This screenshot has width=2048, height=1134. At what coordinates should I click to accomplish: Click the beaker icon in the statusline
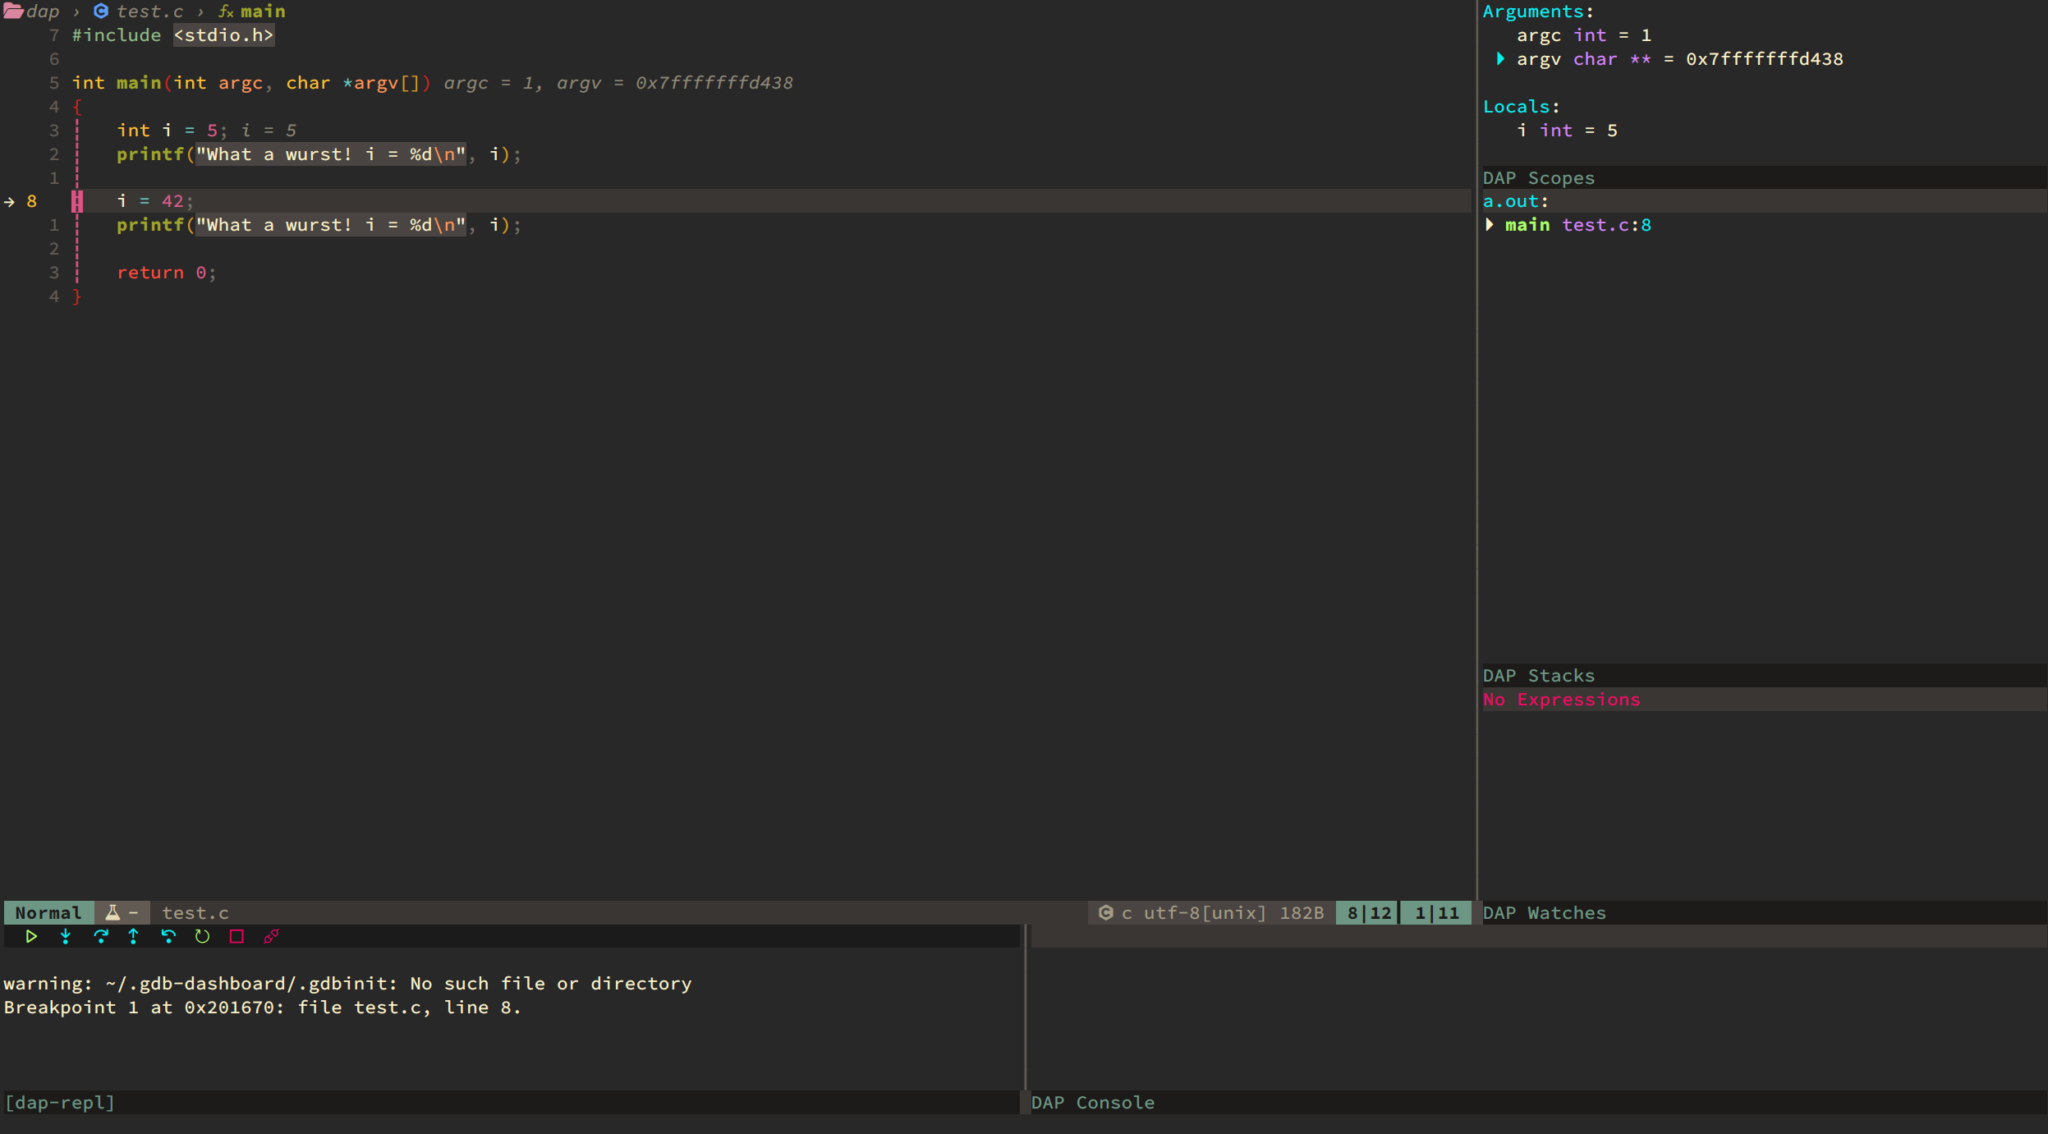[x=113, y=912]
